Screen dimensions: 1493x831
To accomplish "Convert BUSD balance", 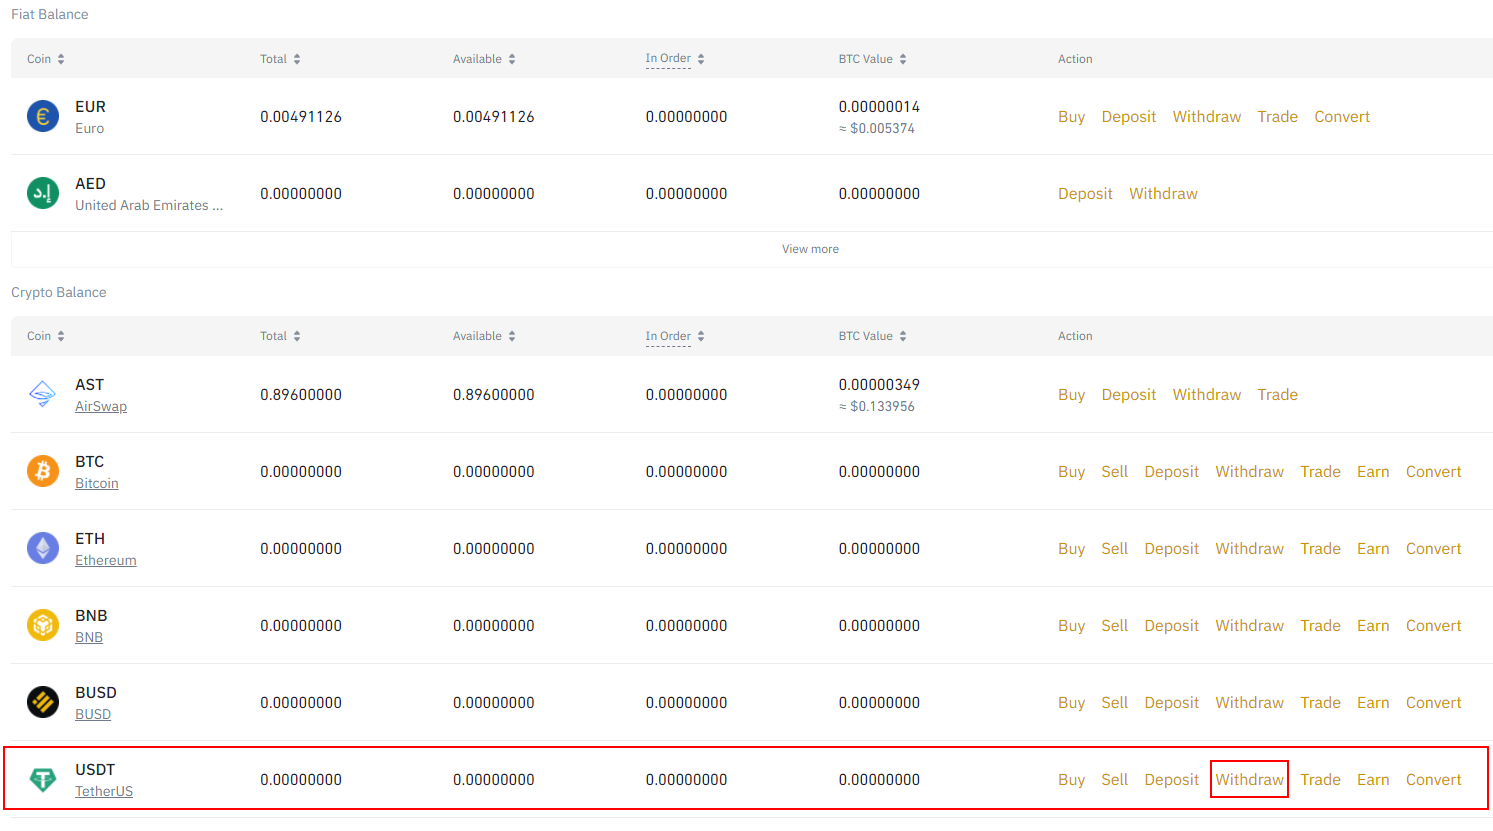I will [x=1434, y=703].
